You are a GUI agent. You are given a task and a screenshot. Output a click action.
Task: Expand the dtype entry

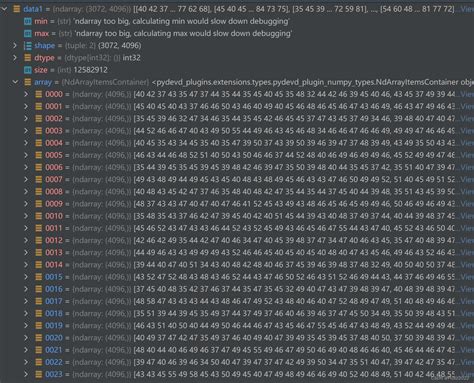[15, 58]
